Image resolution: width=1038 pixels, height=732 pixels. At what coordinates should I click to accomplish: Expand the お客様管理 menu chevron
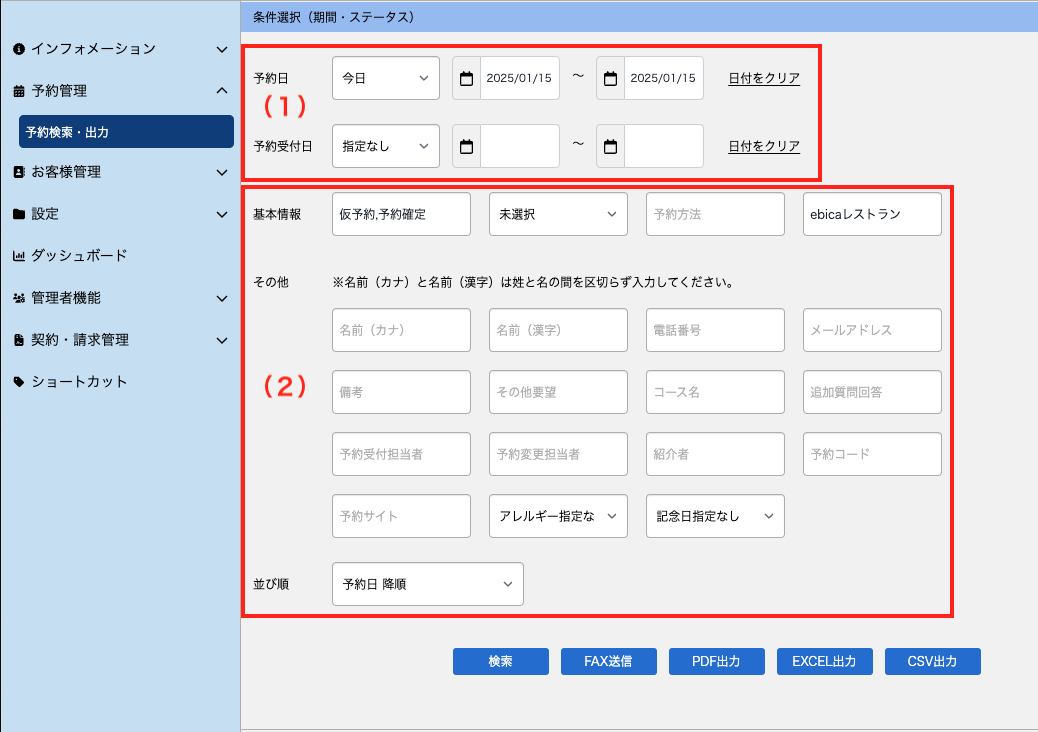click(x=222, y=172)
